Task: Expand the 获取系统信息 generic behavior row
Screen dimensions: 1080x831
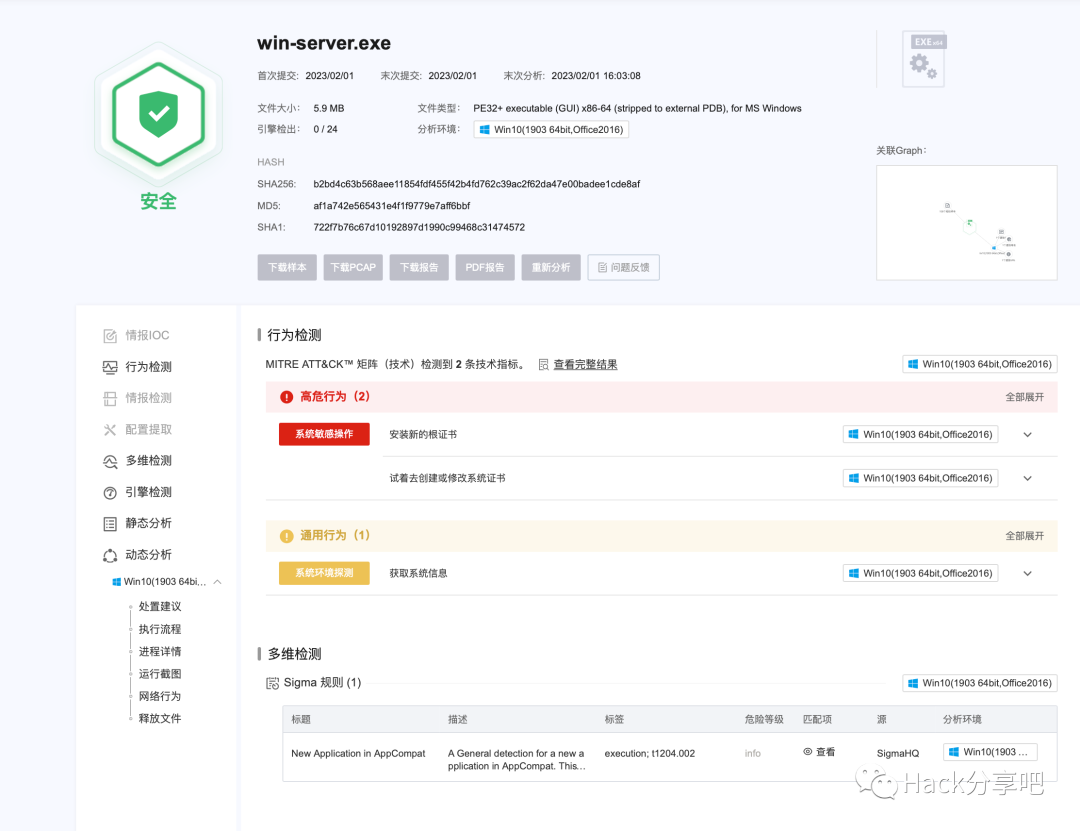Action: 1027,573
